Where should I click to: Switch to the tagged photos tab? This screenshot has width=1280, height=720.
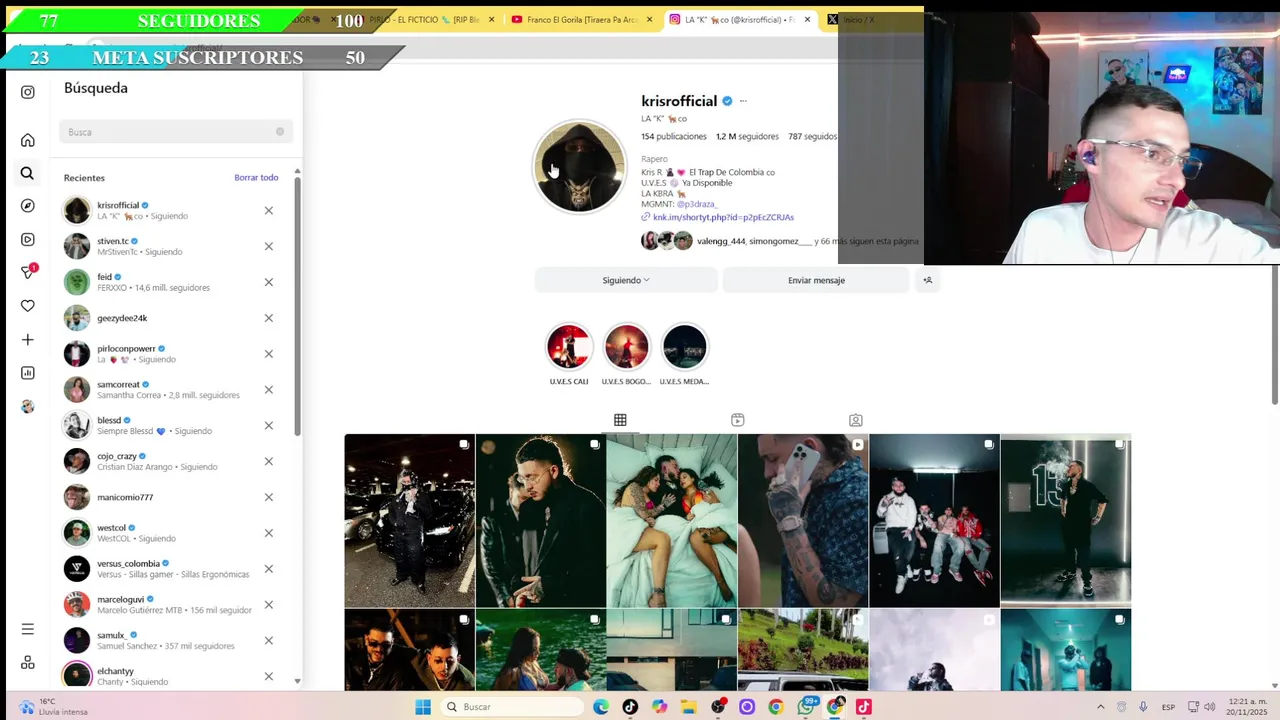(x=856, y=420)
